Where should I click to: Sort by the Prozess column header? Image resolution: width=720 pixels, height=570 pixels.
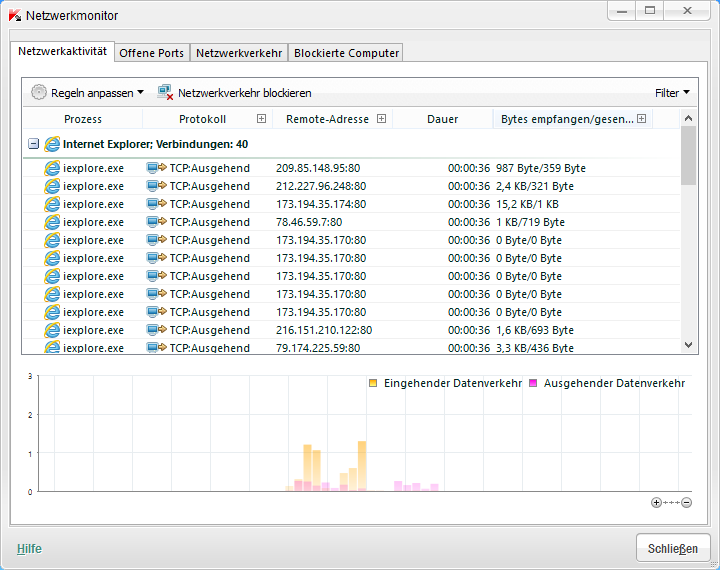pyautogui.click(x=83, y=119)
